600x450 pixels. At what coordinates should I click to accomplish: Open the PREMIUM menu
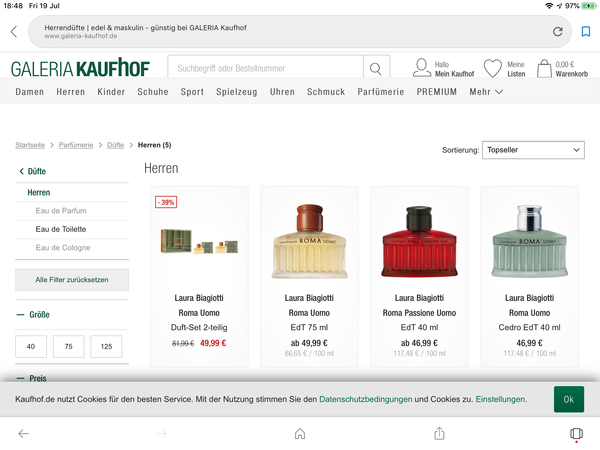(x=437, y=92)
